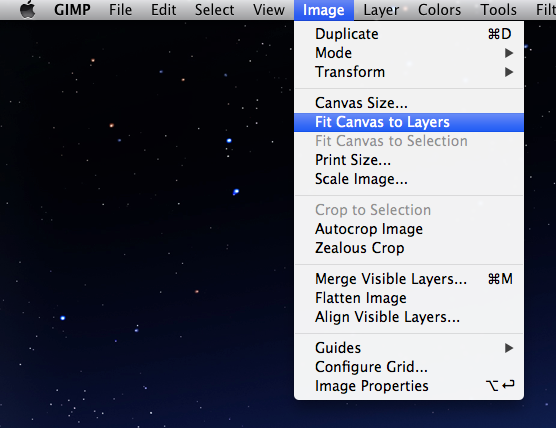
Task: Expand the Transform submenu arrow
Action: (509, 72)
